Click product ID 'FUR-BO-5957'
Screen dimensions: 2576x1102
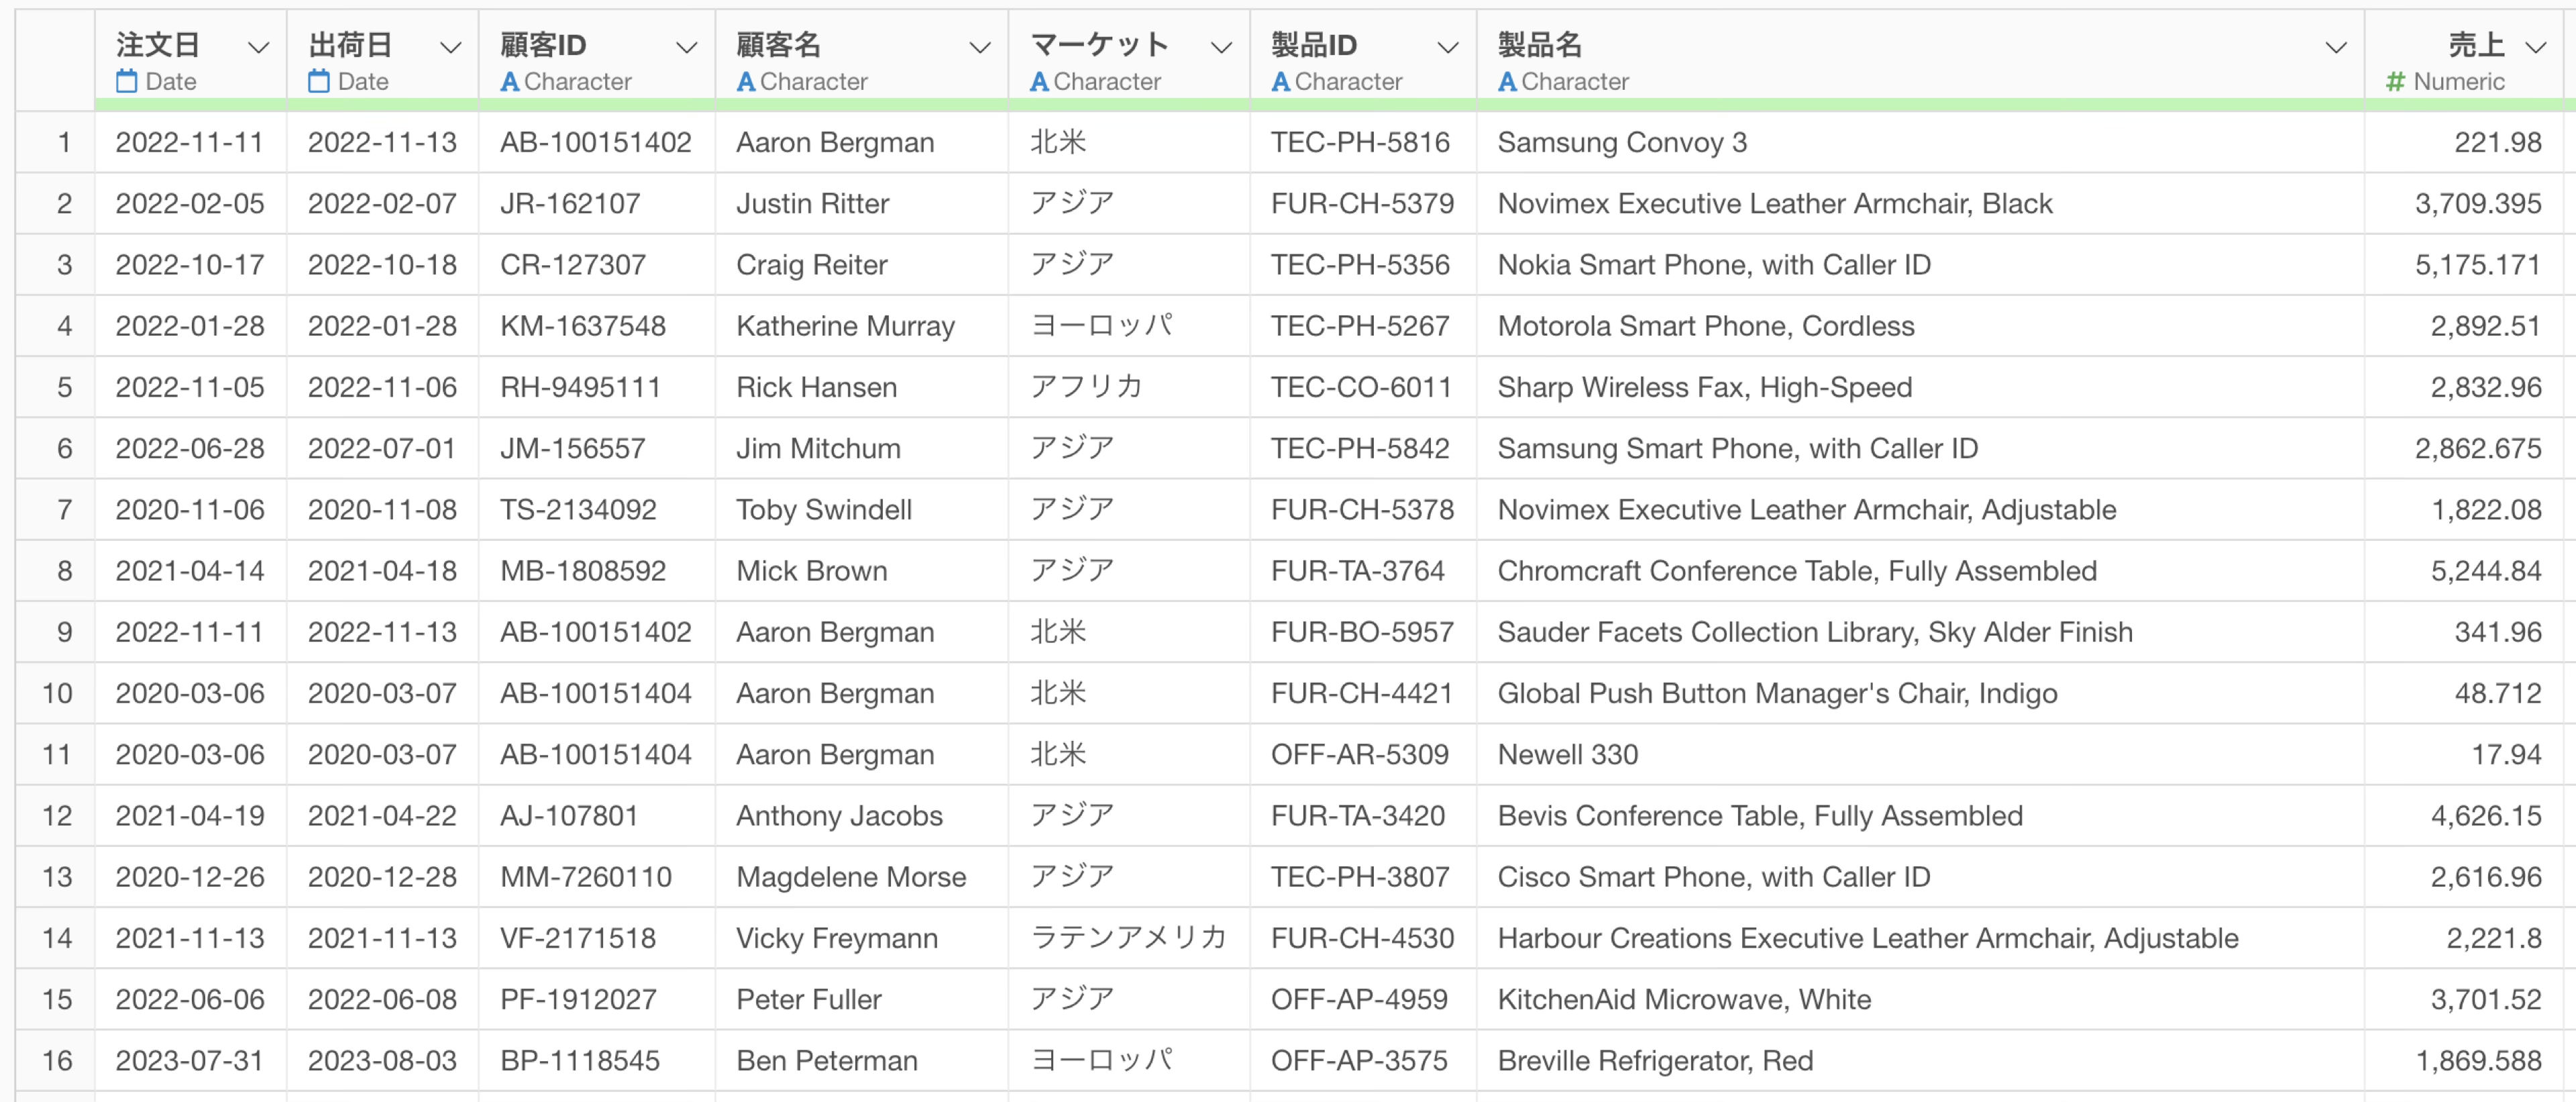(1362, 632)
